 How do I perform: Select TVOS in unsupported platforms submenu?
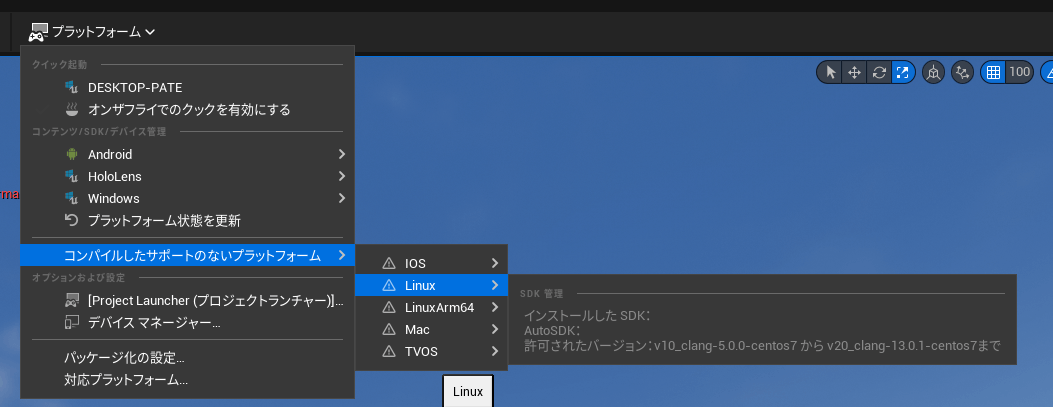point(431,351)
